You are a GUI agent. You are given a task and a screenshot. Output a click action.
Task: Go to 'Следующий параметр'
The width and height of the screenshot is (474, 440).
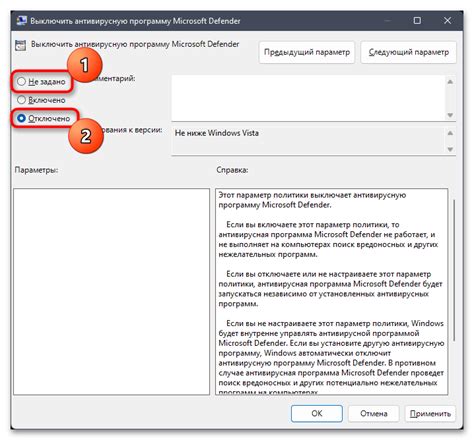pyautogui.click(x=408, y=52)
